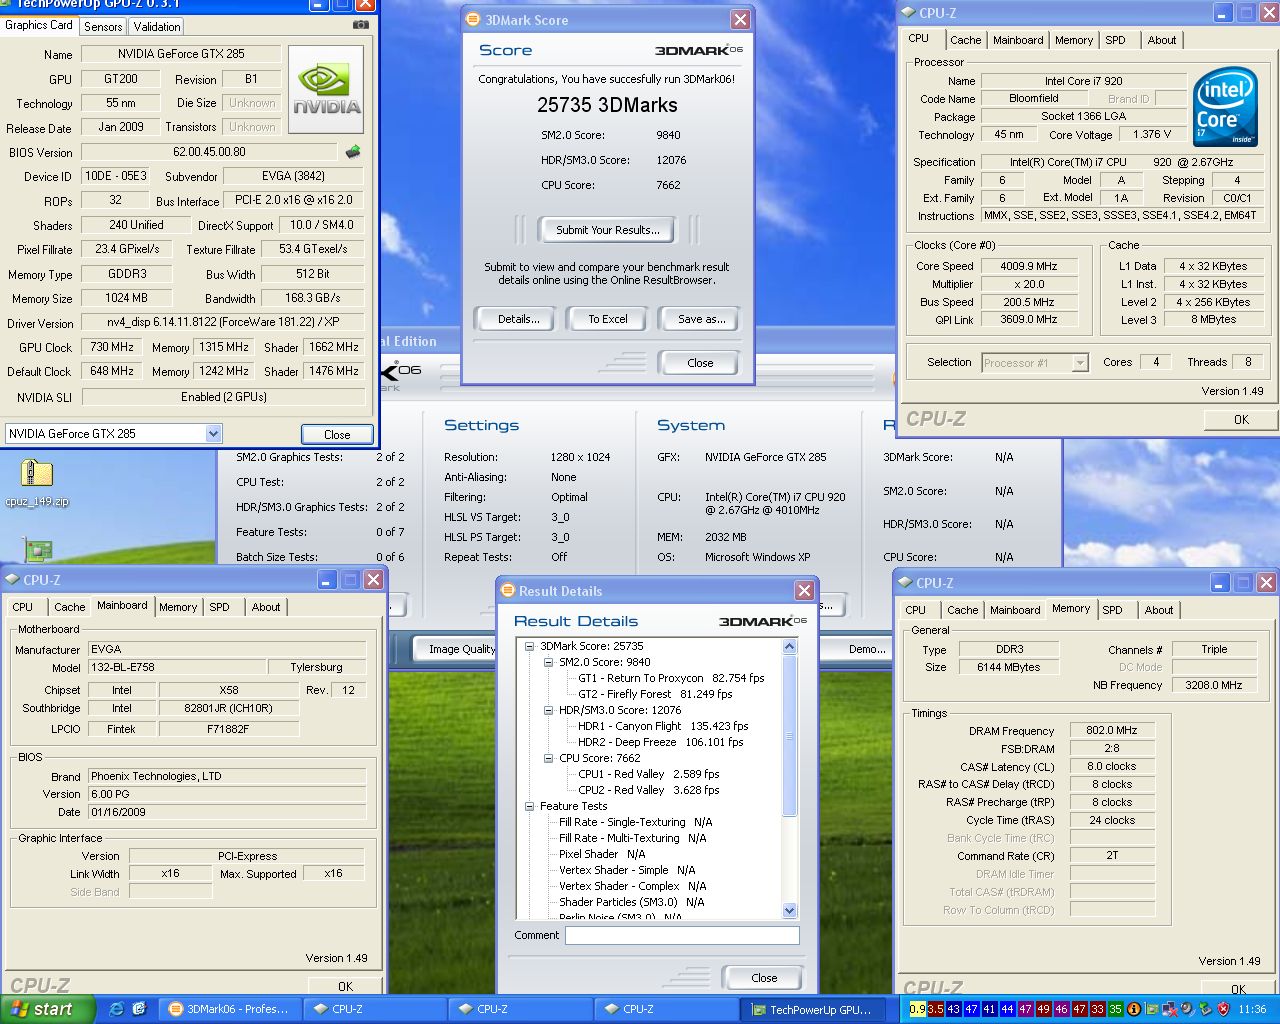Click the Core Speed value 4009.9 MHz
The width and height of the screenshot is (1280, 1024).
1029,266
